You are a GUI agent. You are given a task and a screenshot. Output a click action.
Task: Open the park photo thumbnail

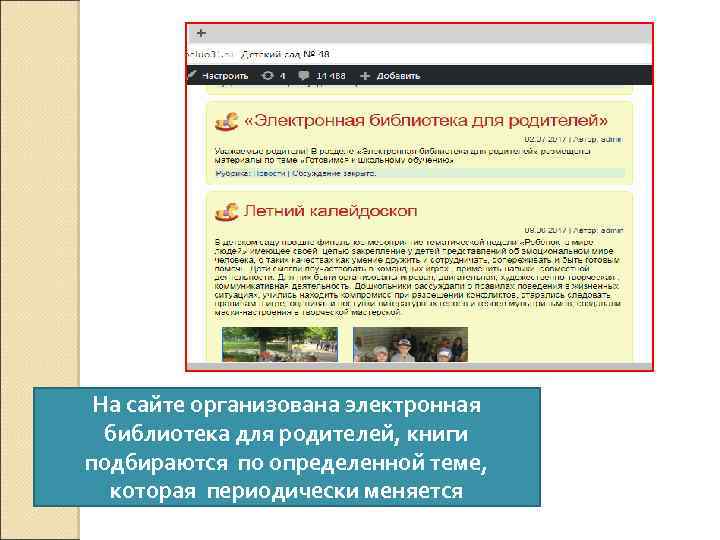click(280, 344)
